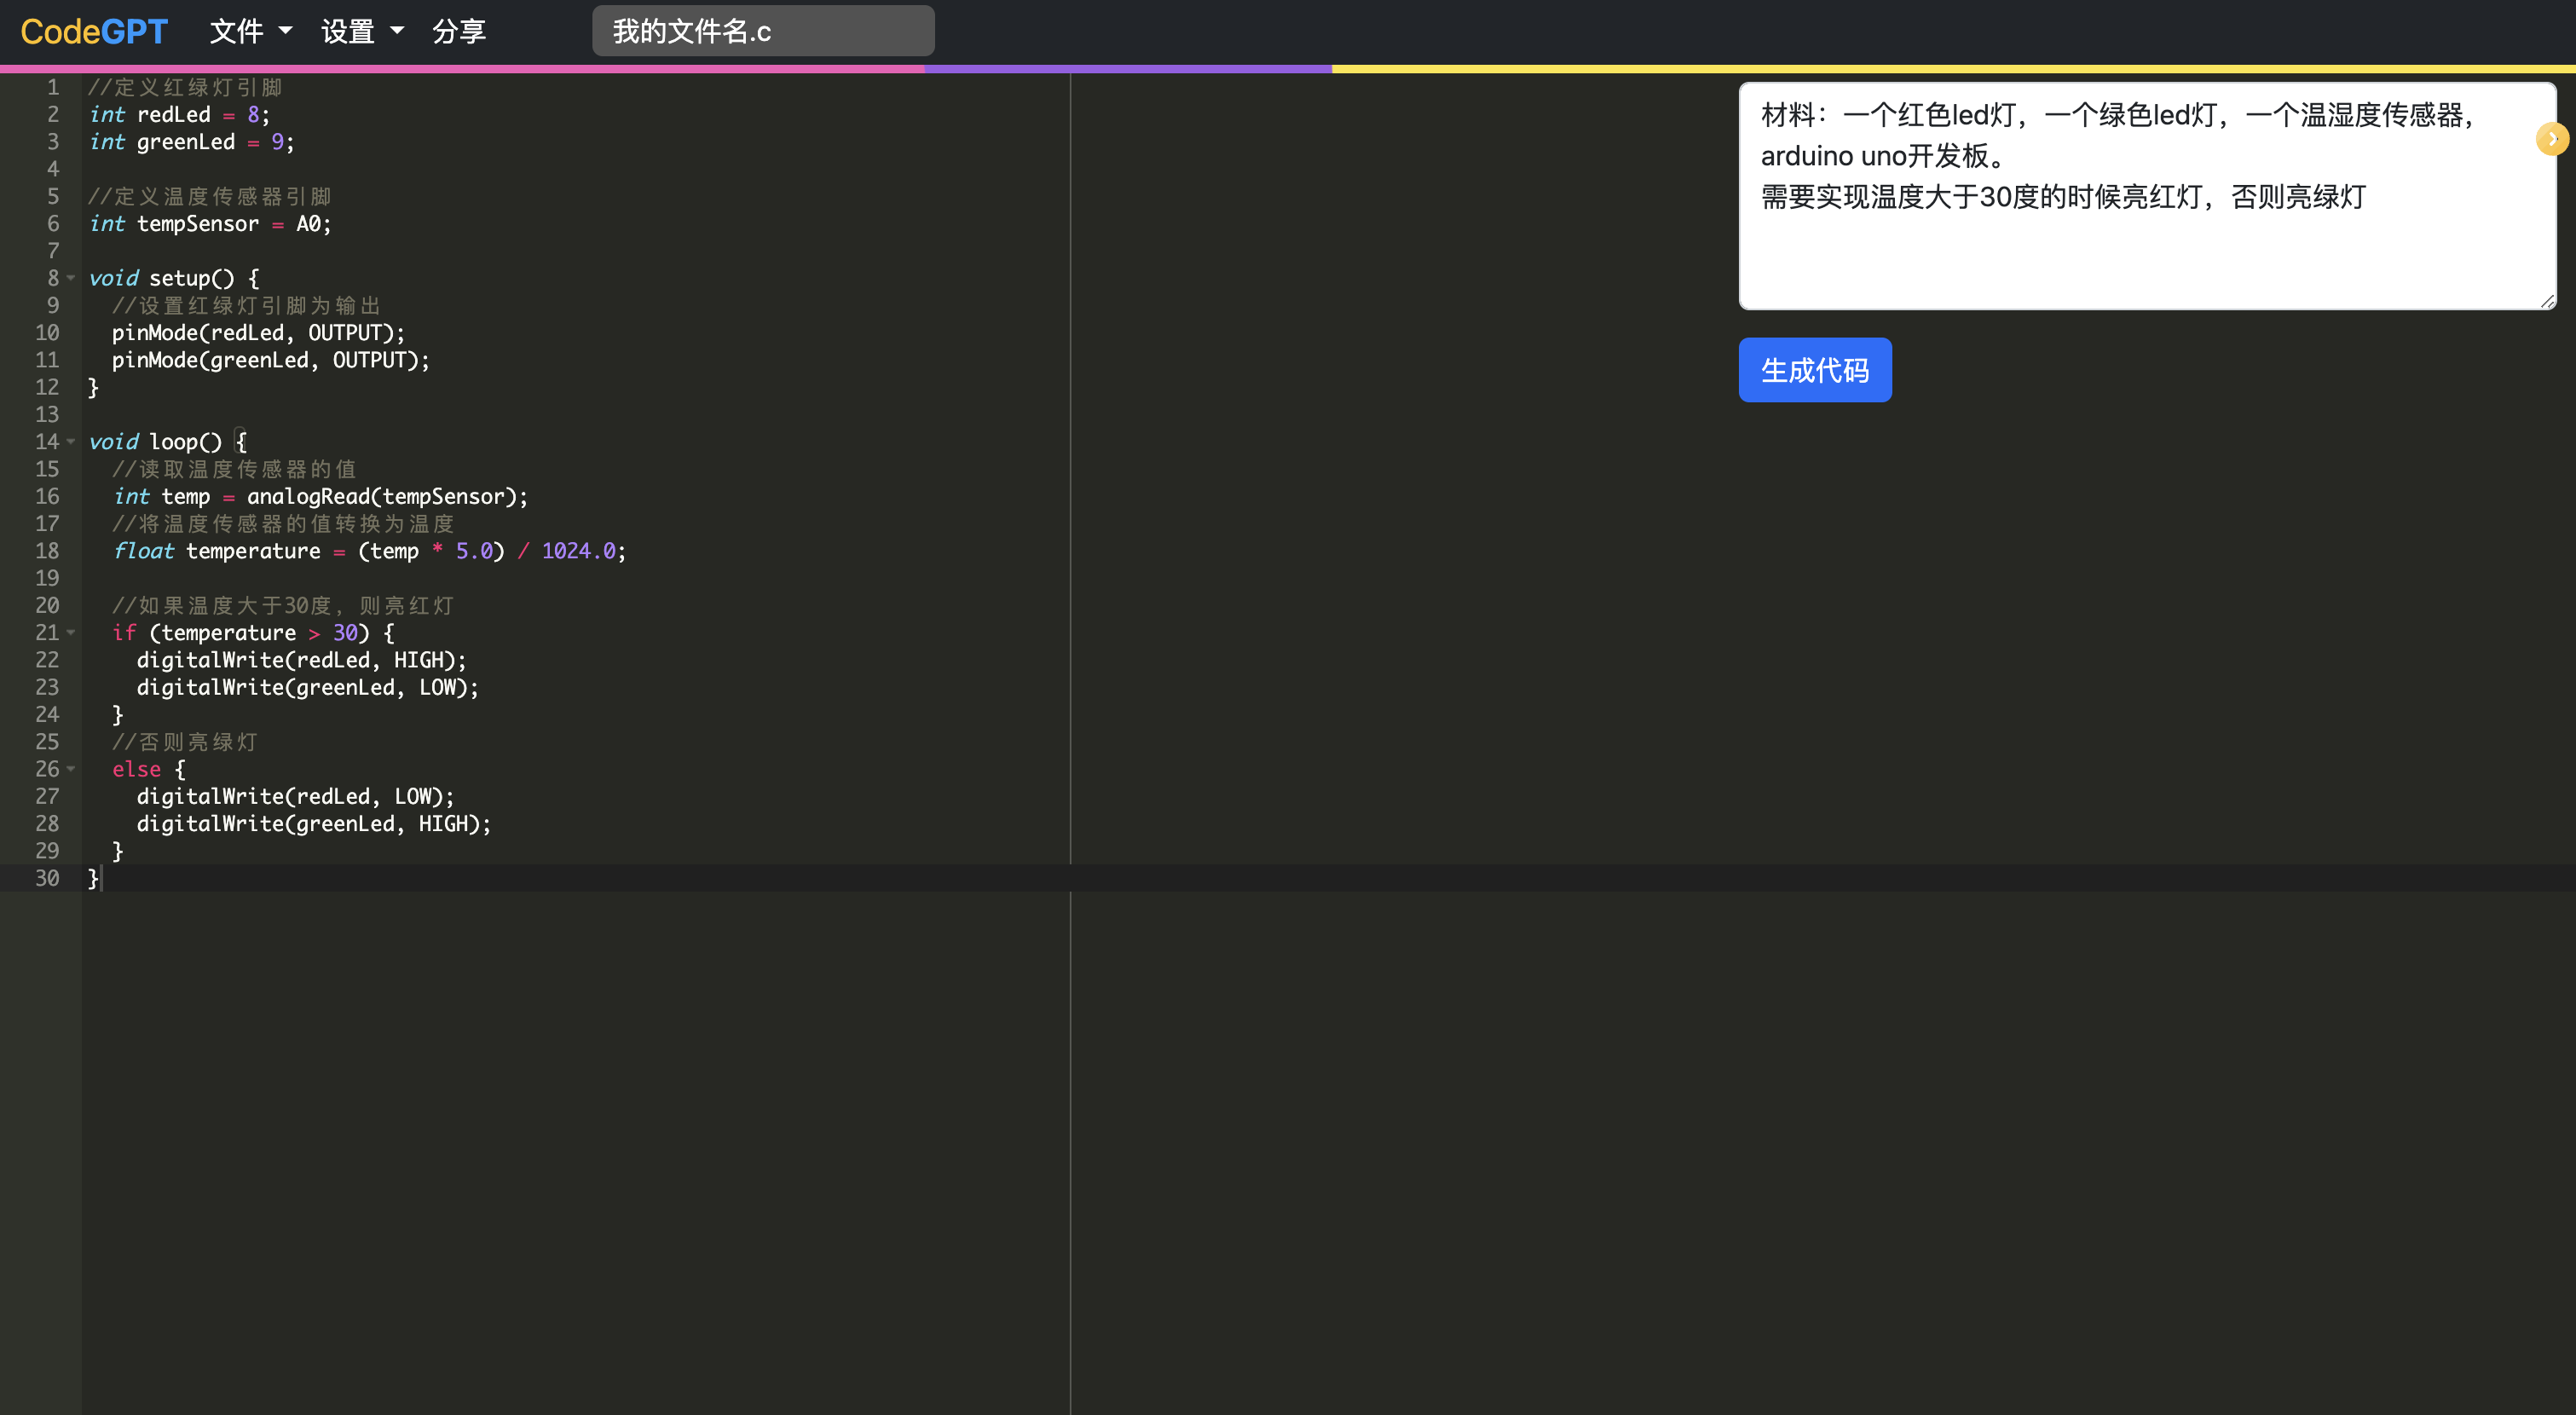Image resolution: width=2576 pixels, height=1415 pixels.
Task: Click 'if (temperature > 30) {' line
Action: click(x=253, y=633)
